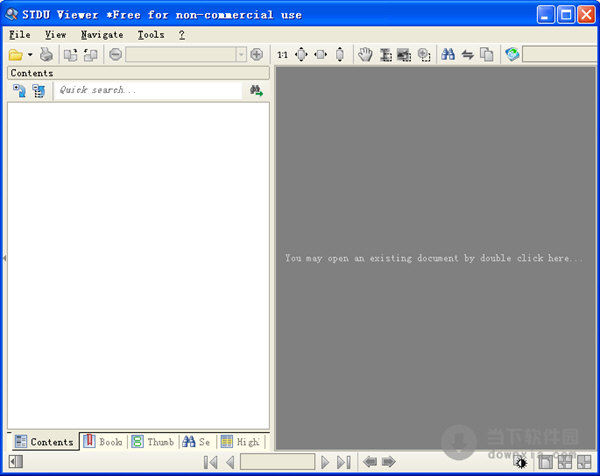Click the blue globe toolbar icon
Screen dimensions: 600x476
(x=512, y=54)
